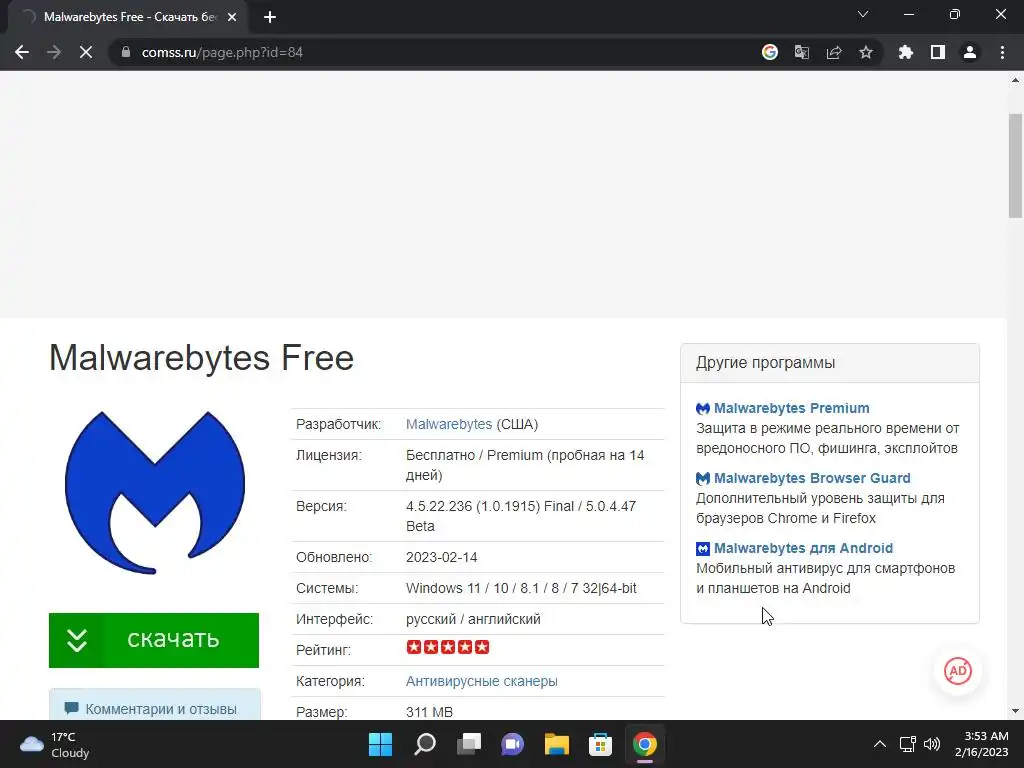Open Task View on the taskbar

point(468,744)
